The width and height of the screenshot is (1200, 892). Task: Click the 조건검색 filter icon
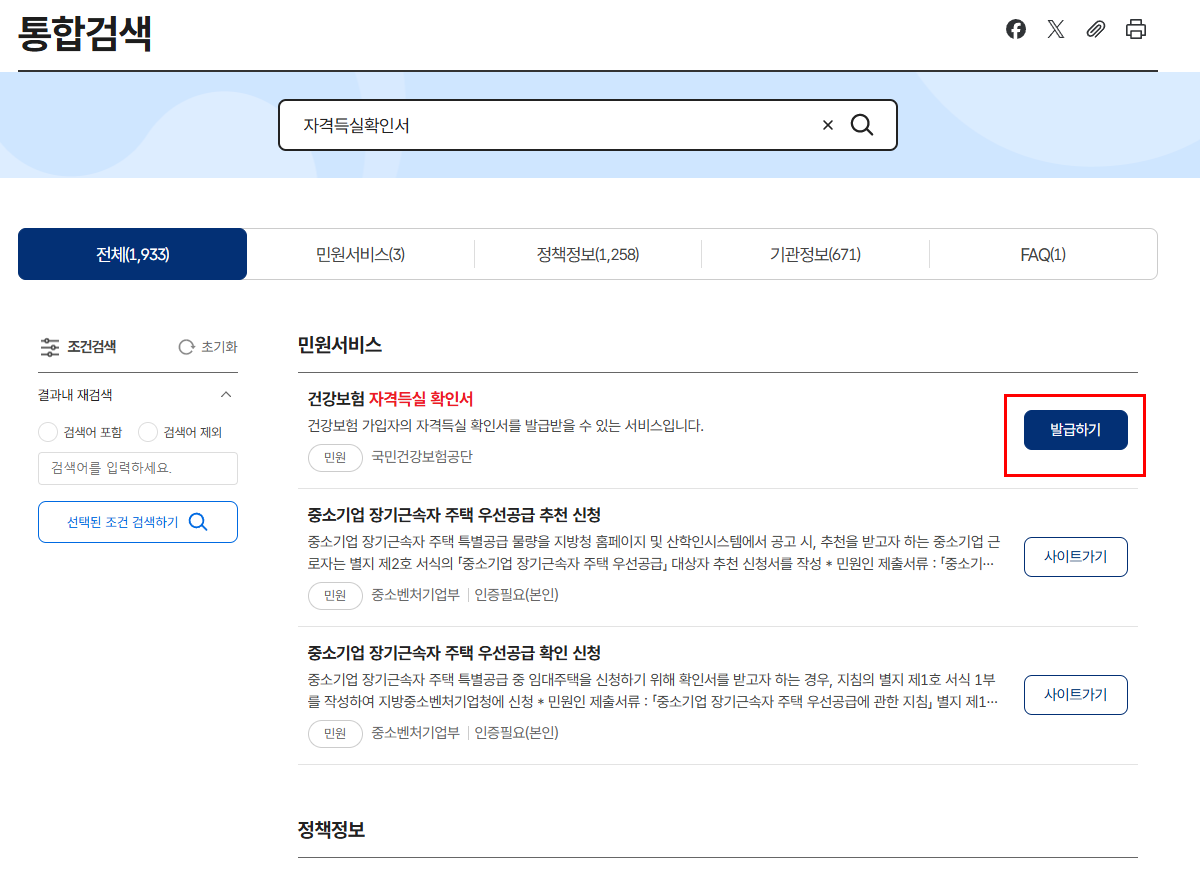tap(50, 347)
